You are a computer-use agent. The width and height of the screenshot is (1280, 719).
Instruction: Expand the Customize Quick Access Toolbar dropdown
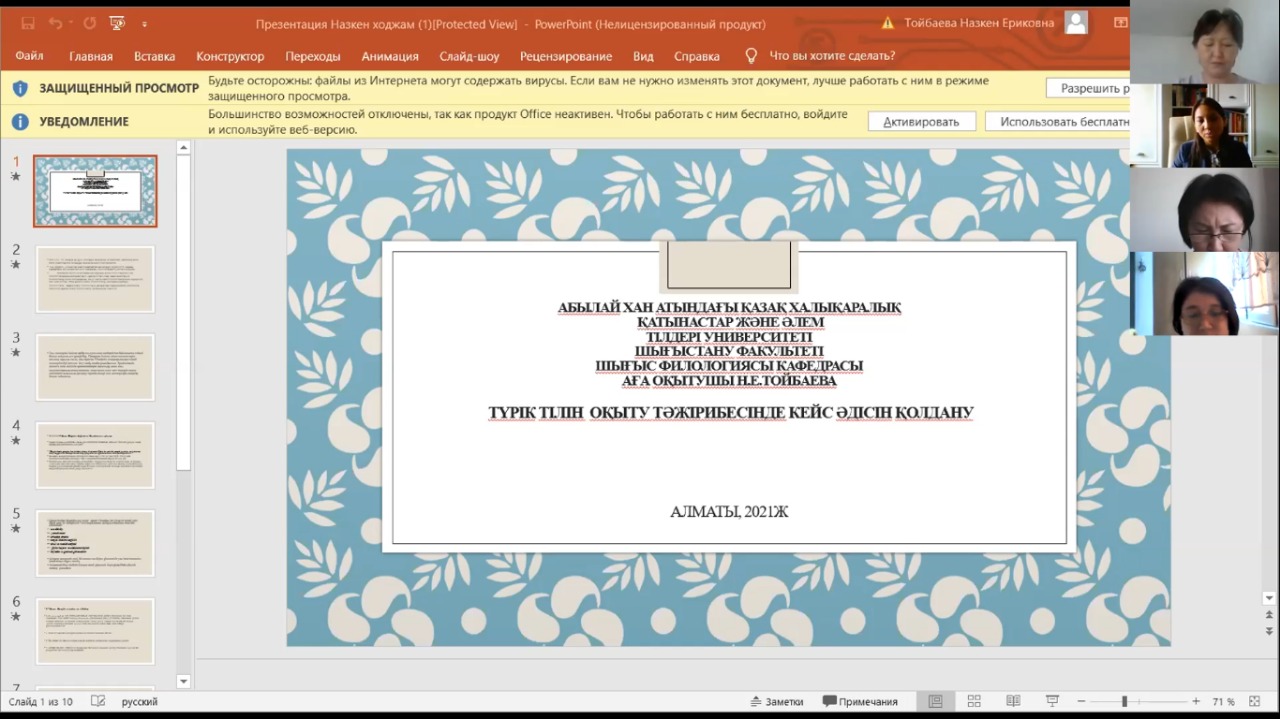coord(144,23)
